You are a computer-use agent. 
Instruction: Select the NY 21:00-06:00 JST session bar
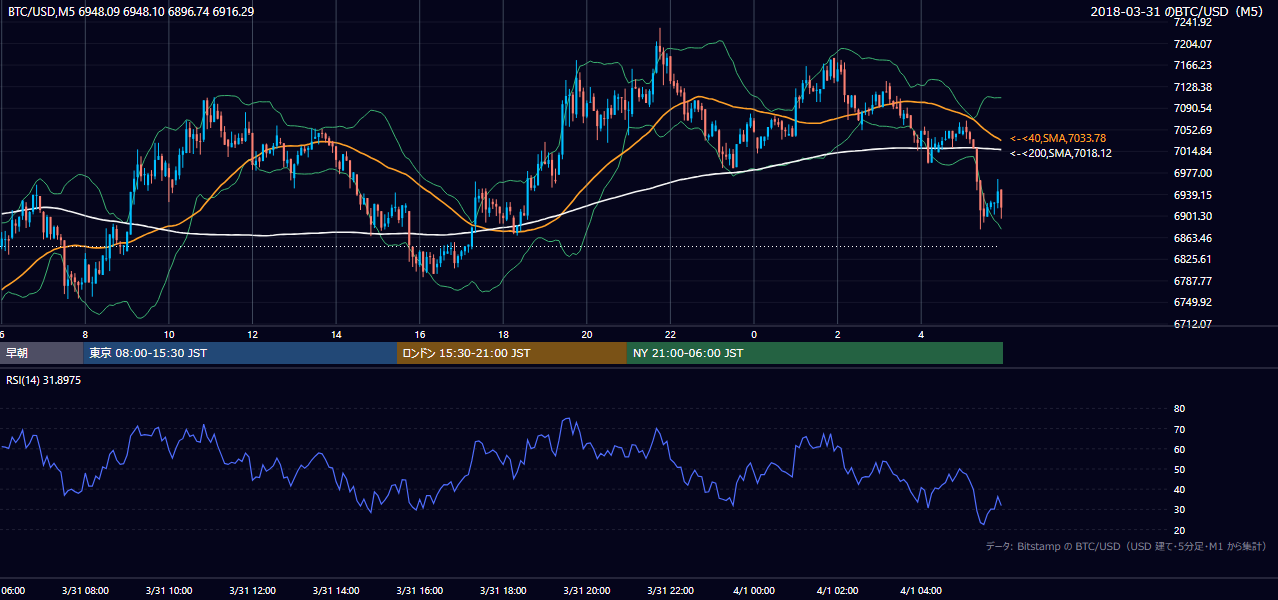[x=815, y=353]
